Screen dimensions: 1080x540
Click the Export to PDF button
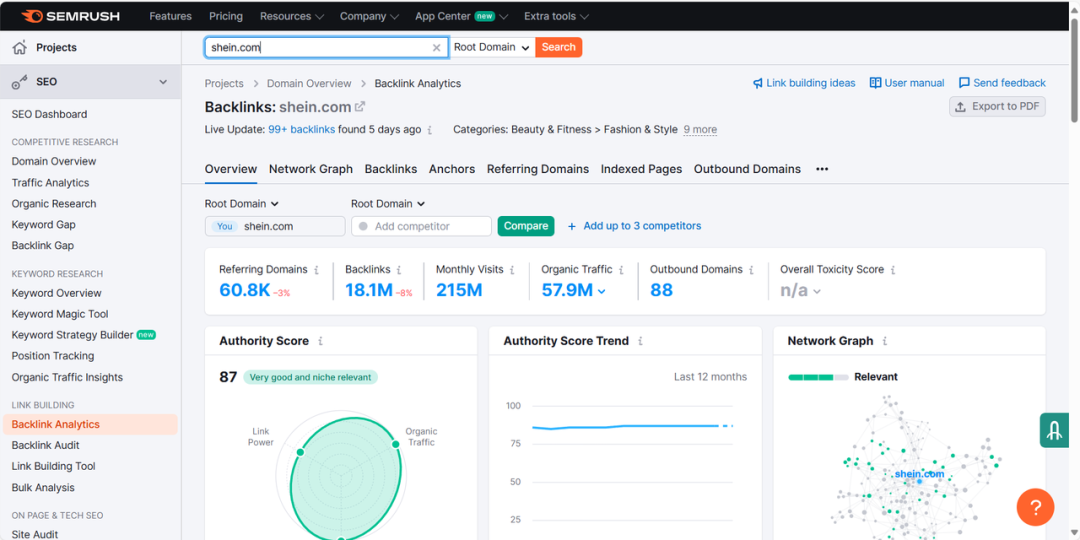coord(997,107)
